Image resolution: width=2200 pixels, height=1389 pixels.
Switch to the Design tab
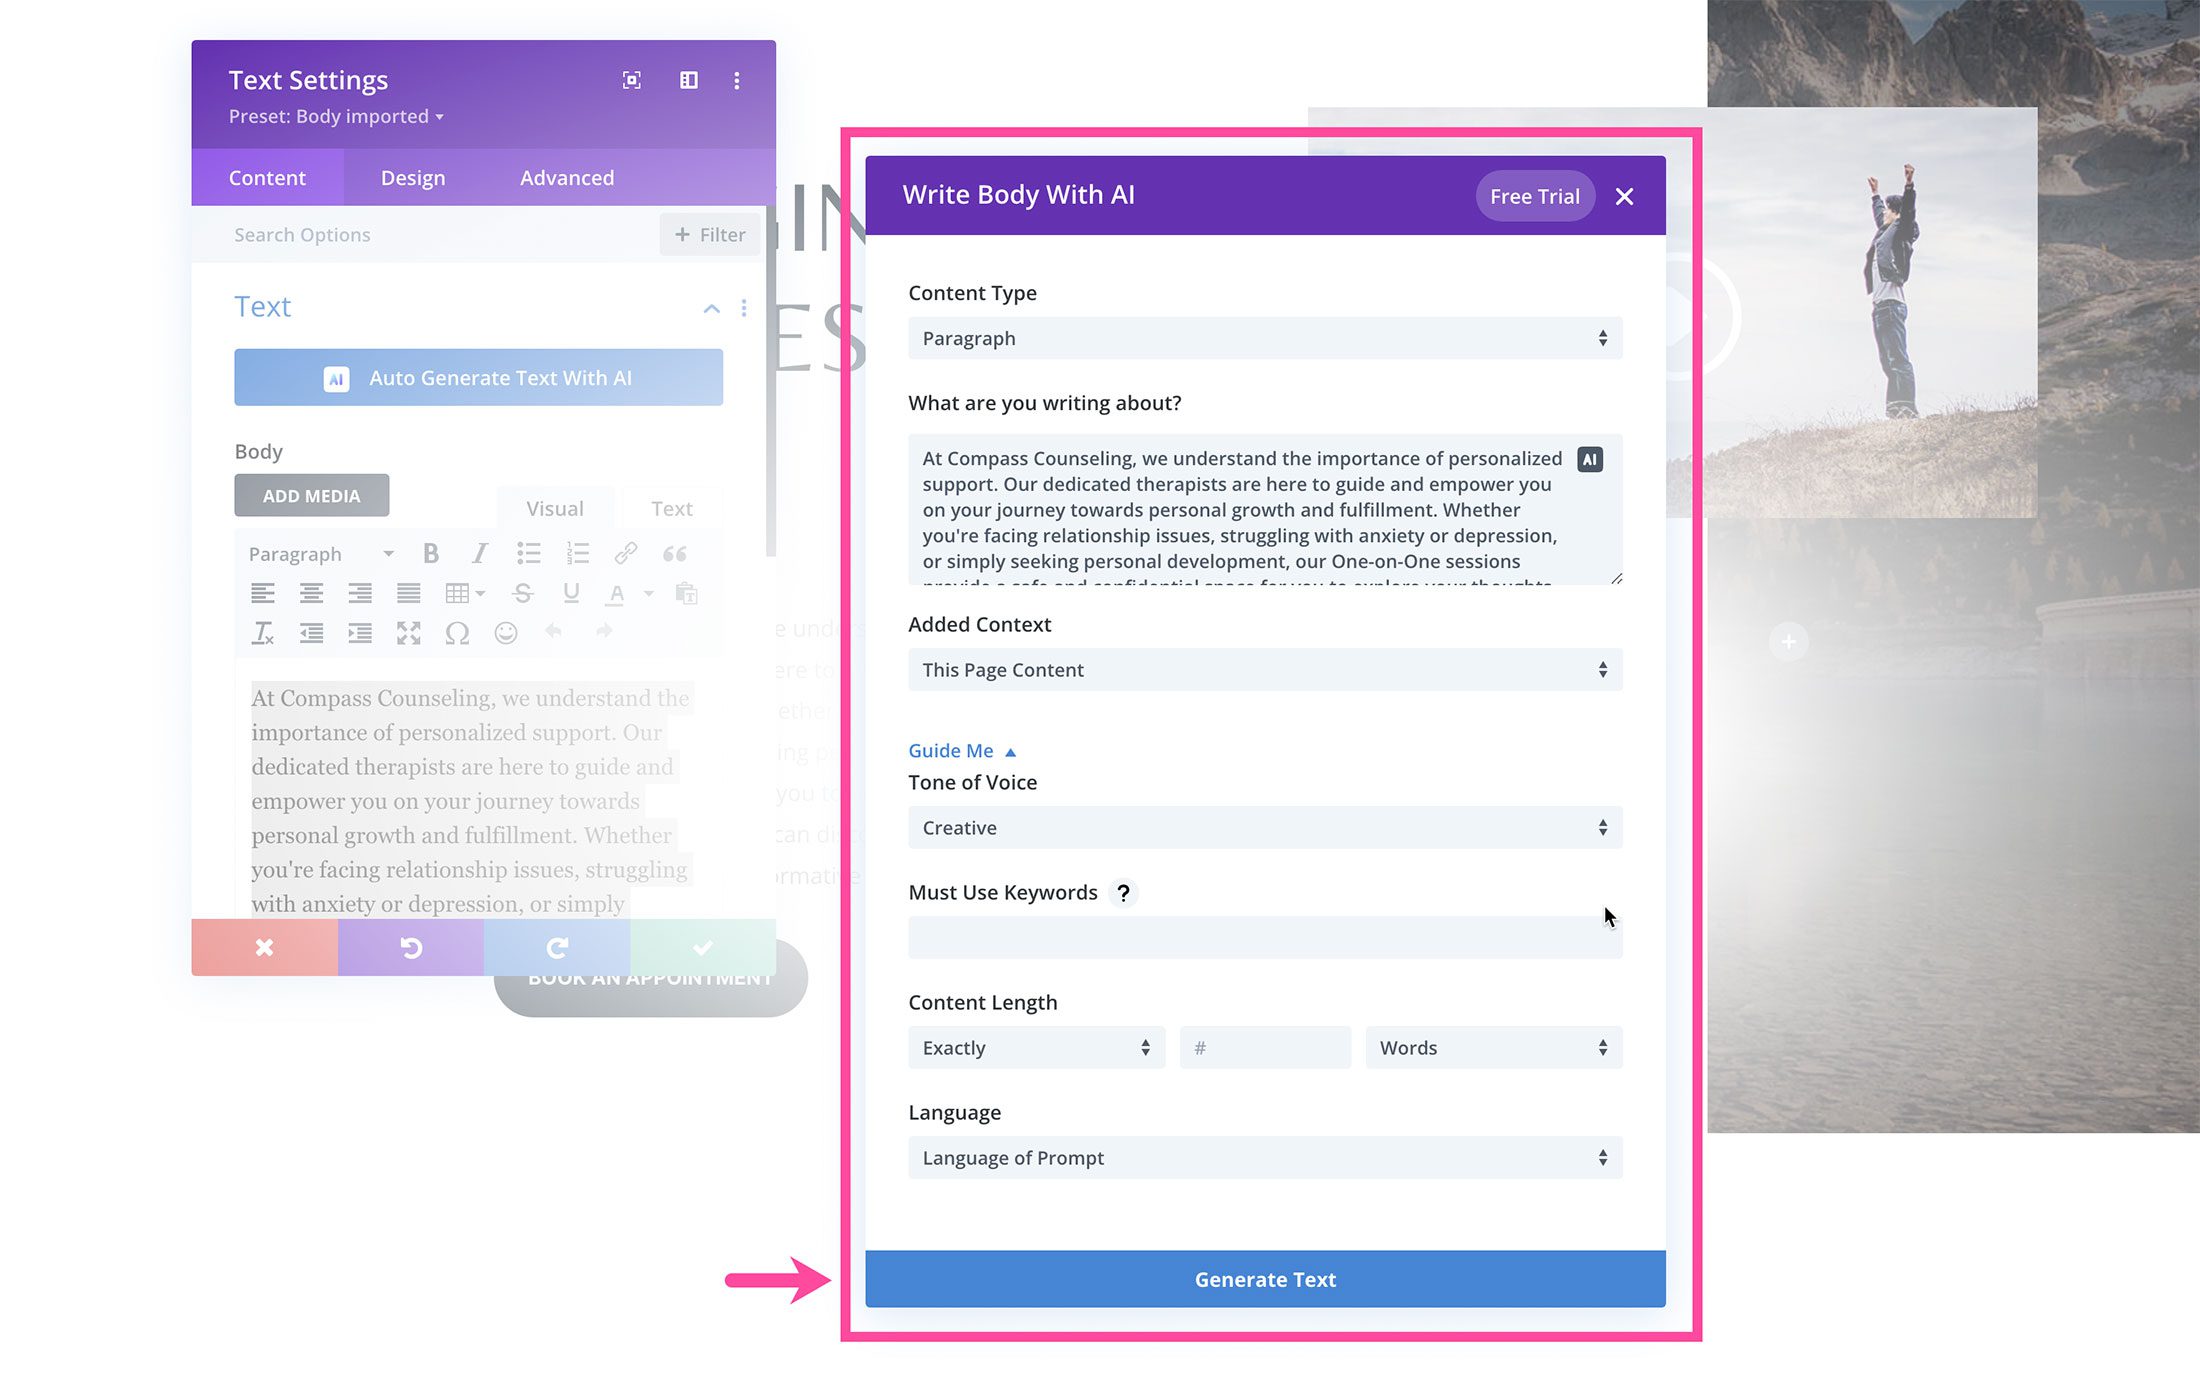pyautogui.click(x=413, y=176)
